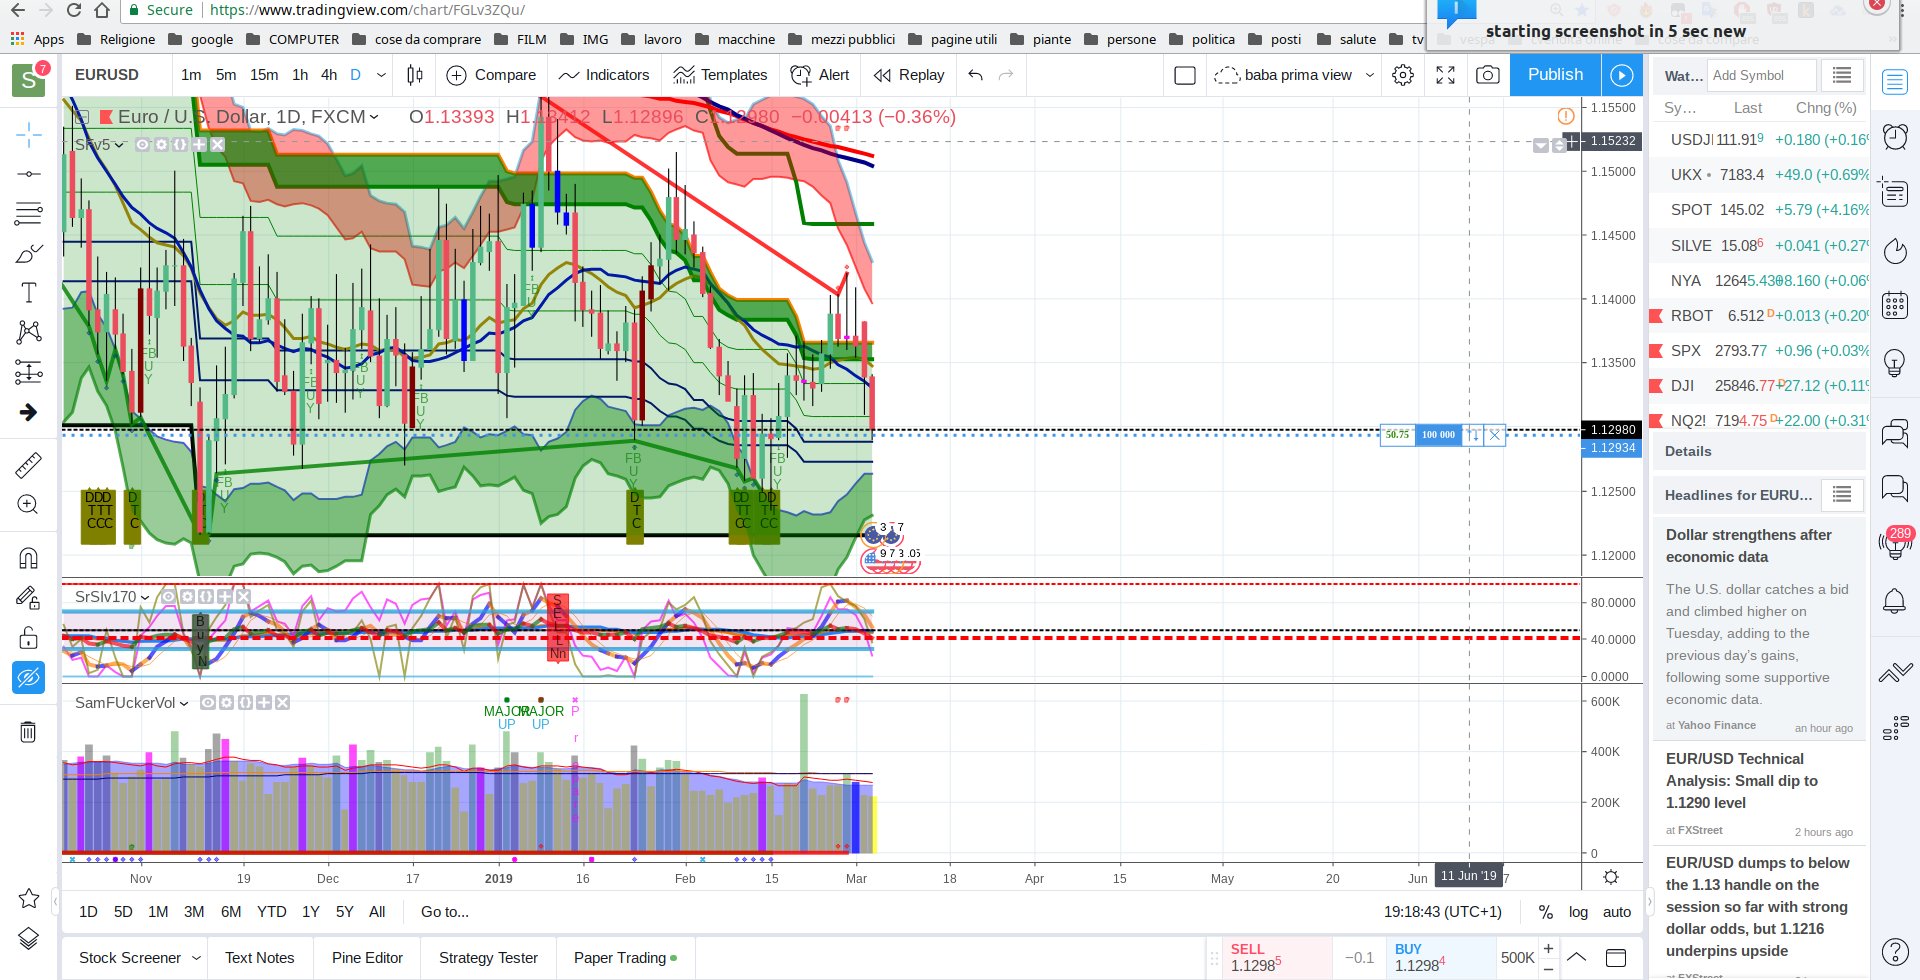Expand the Euro / U.S. Dollar title dropdown

pyautogui.click(x=374, y=117)
